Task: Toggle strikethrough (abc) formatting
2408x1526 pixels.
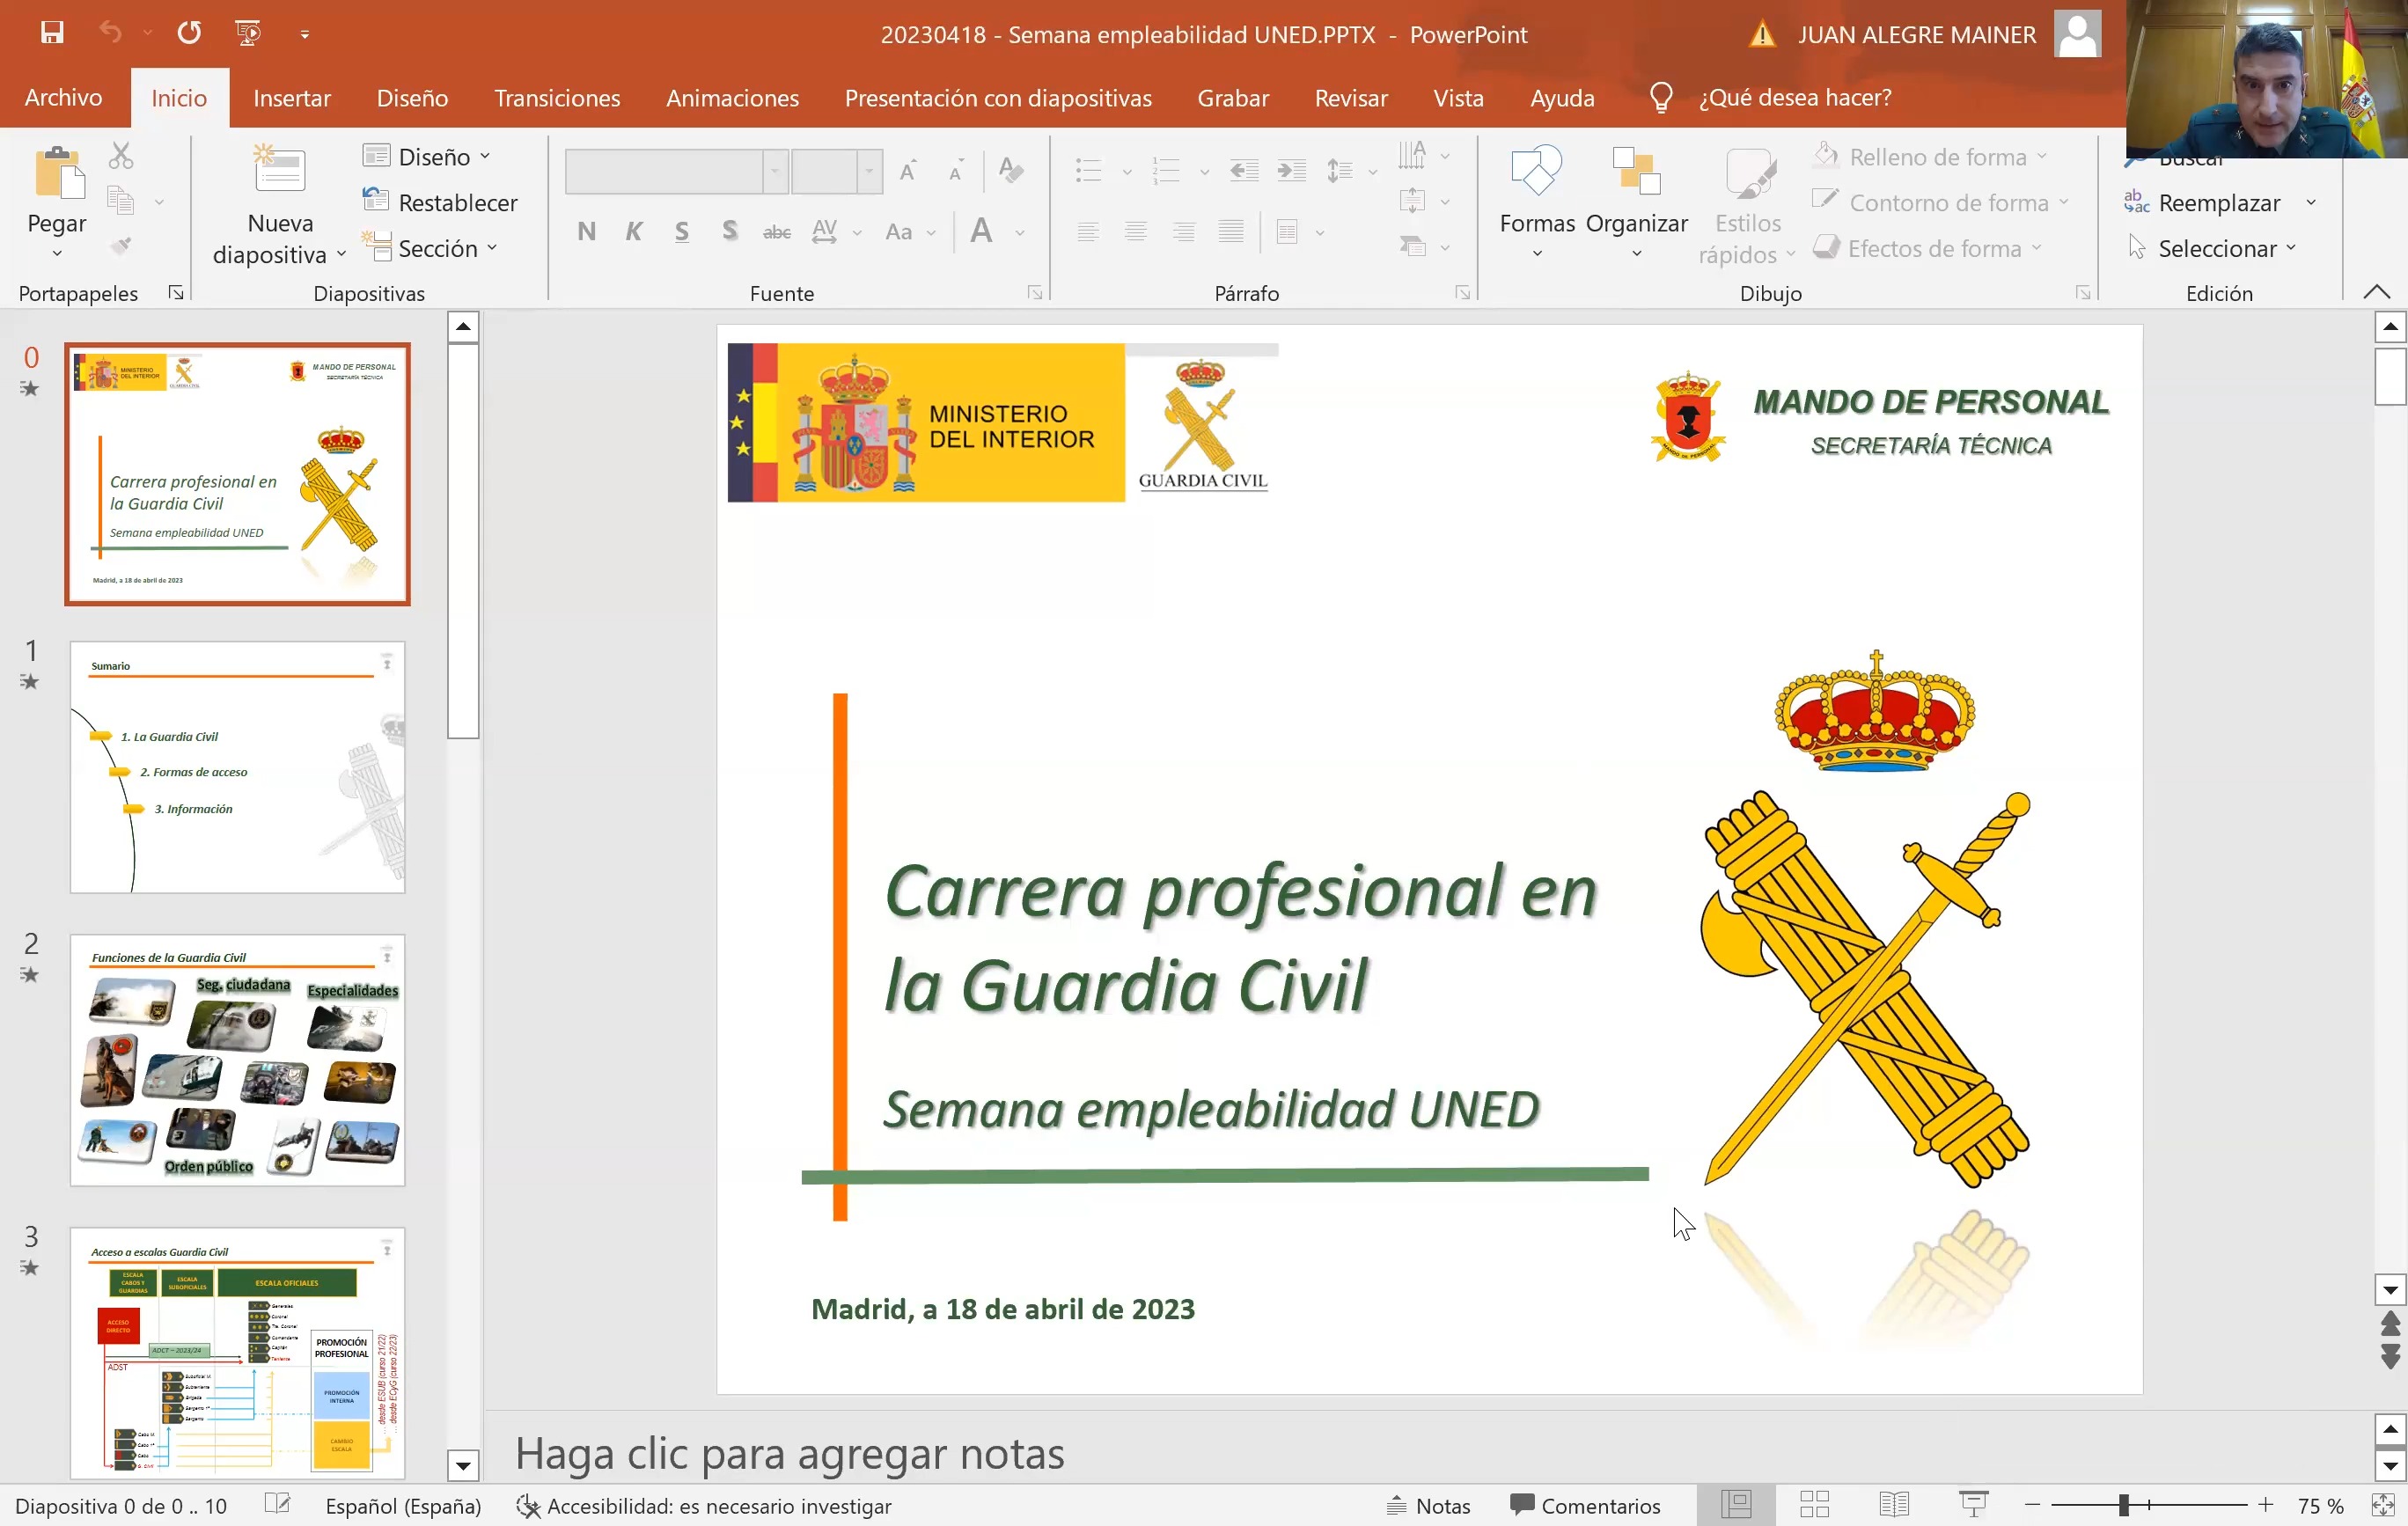Action: (x=777, y=232)
